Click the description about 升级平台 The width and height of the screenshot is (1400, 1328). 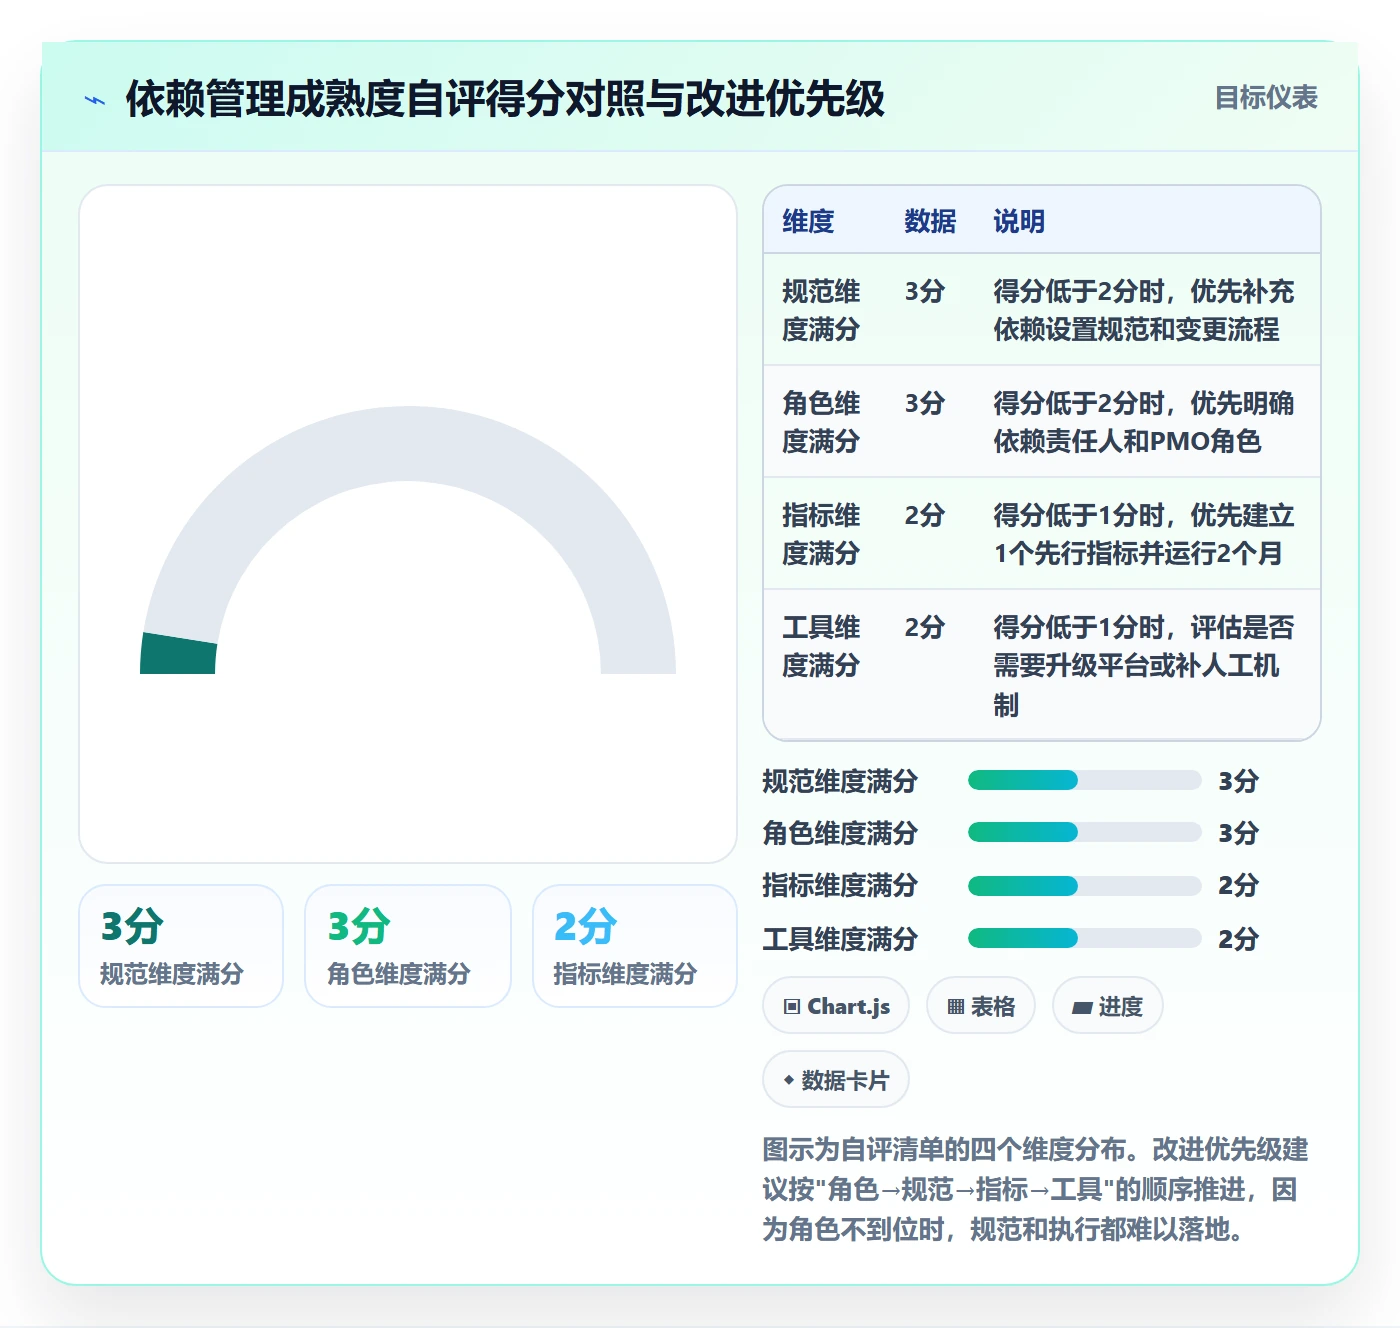(1143, 666)
